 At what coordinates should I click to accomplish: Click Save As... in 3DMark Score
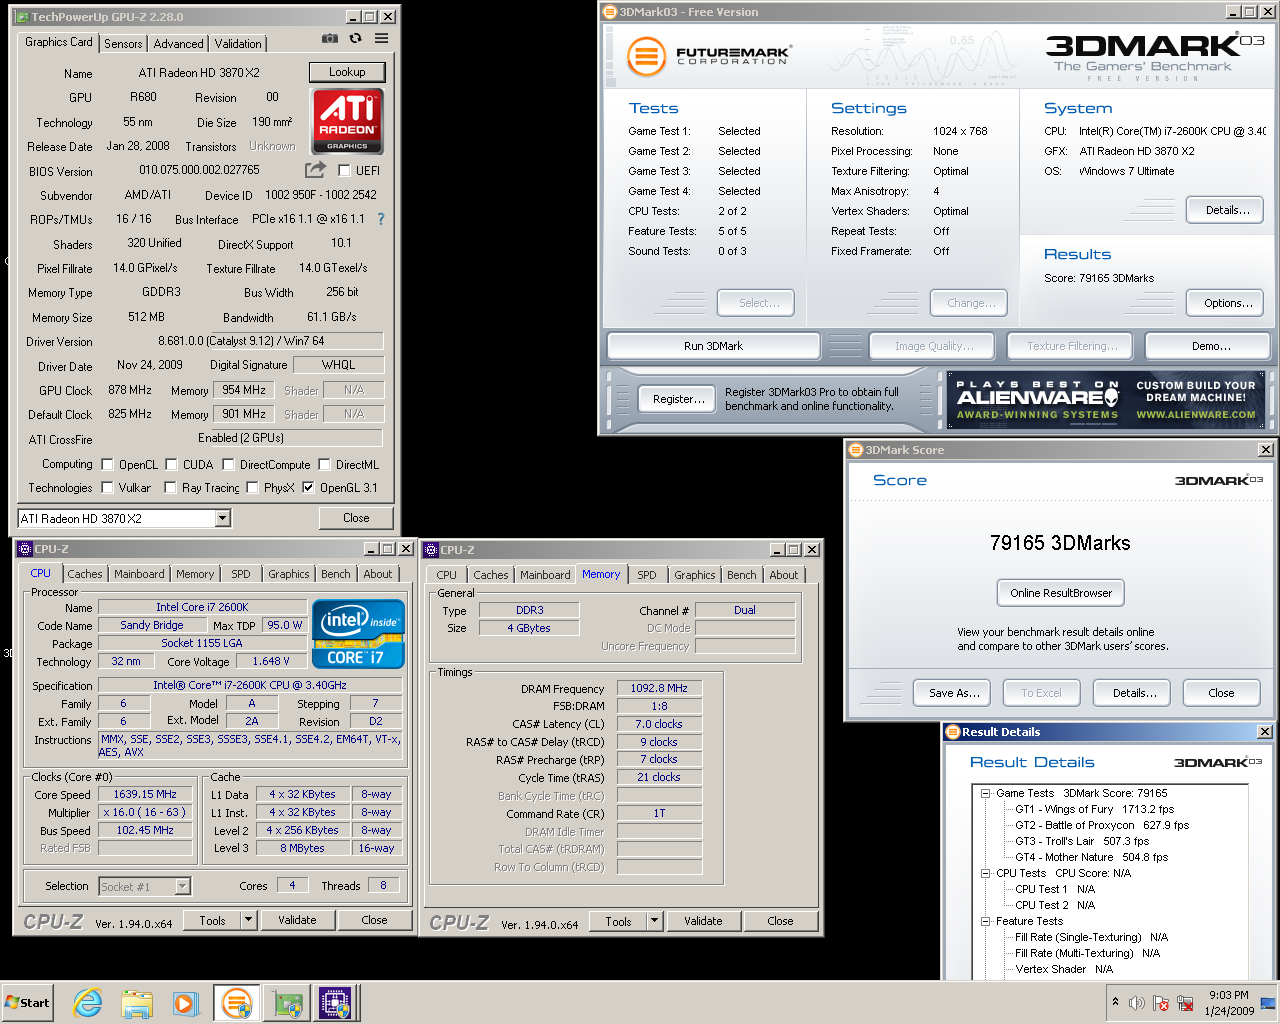952,693
